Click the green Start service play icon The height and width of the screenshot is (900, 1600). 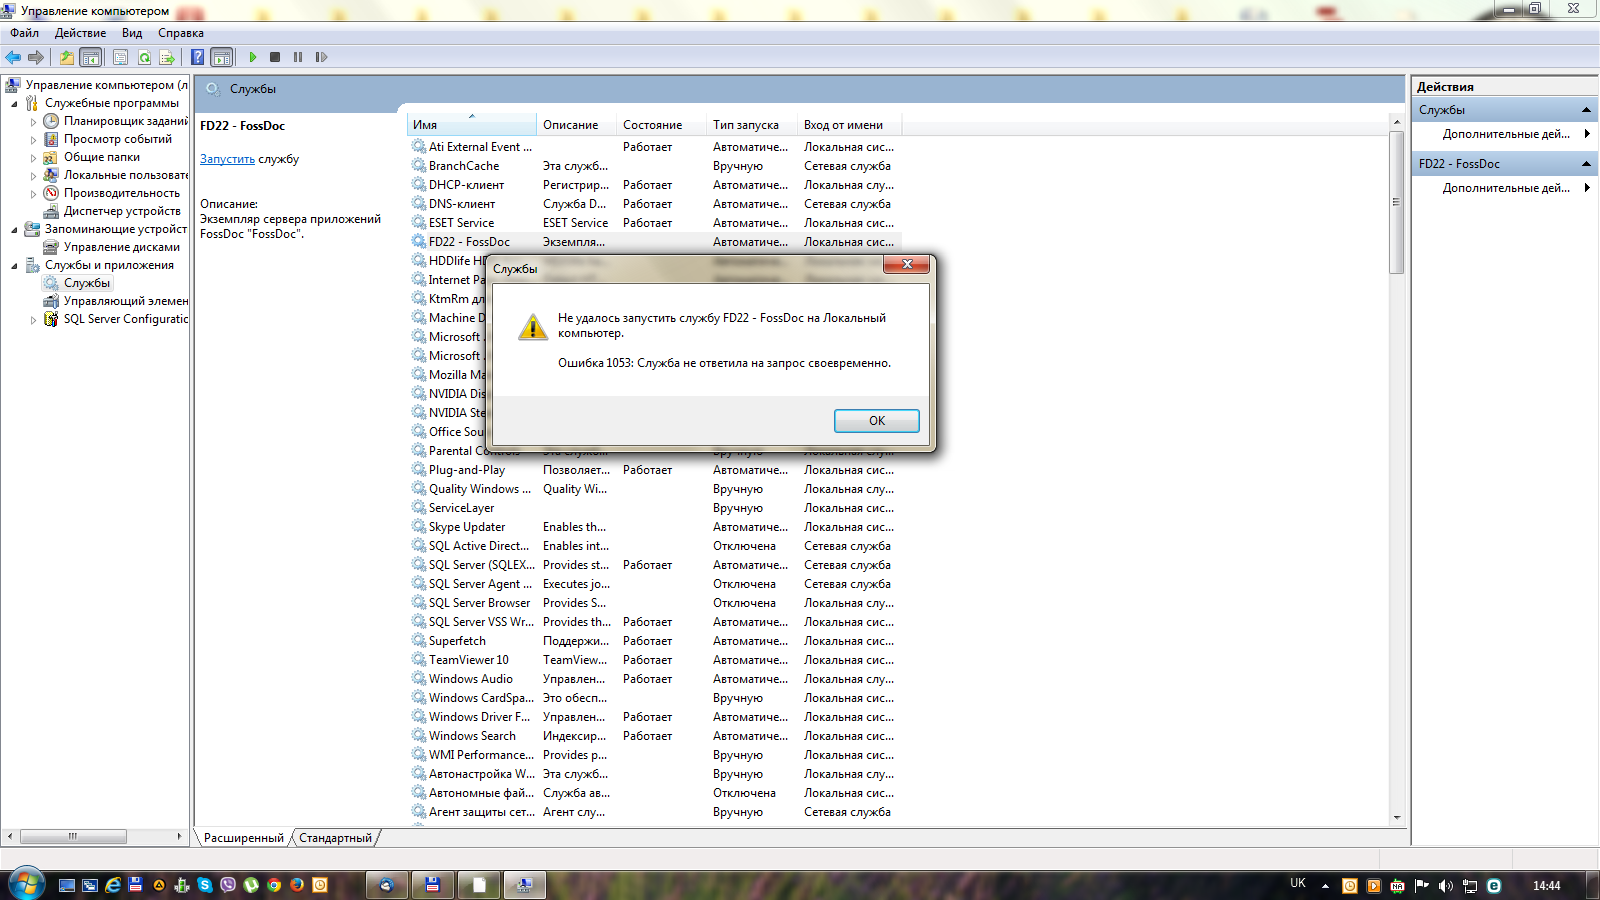(253, 57)
